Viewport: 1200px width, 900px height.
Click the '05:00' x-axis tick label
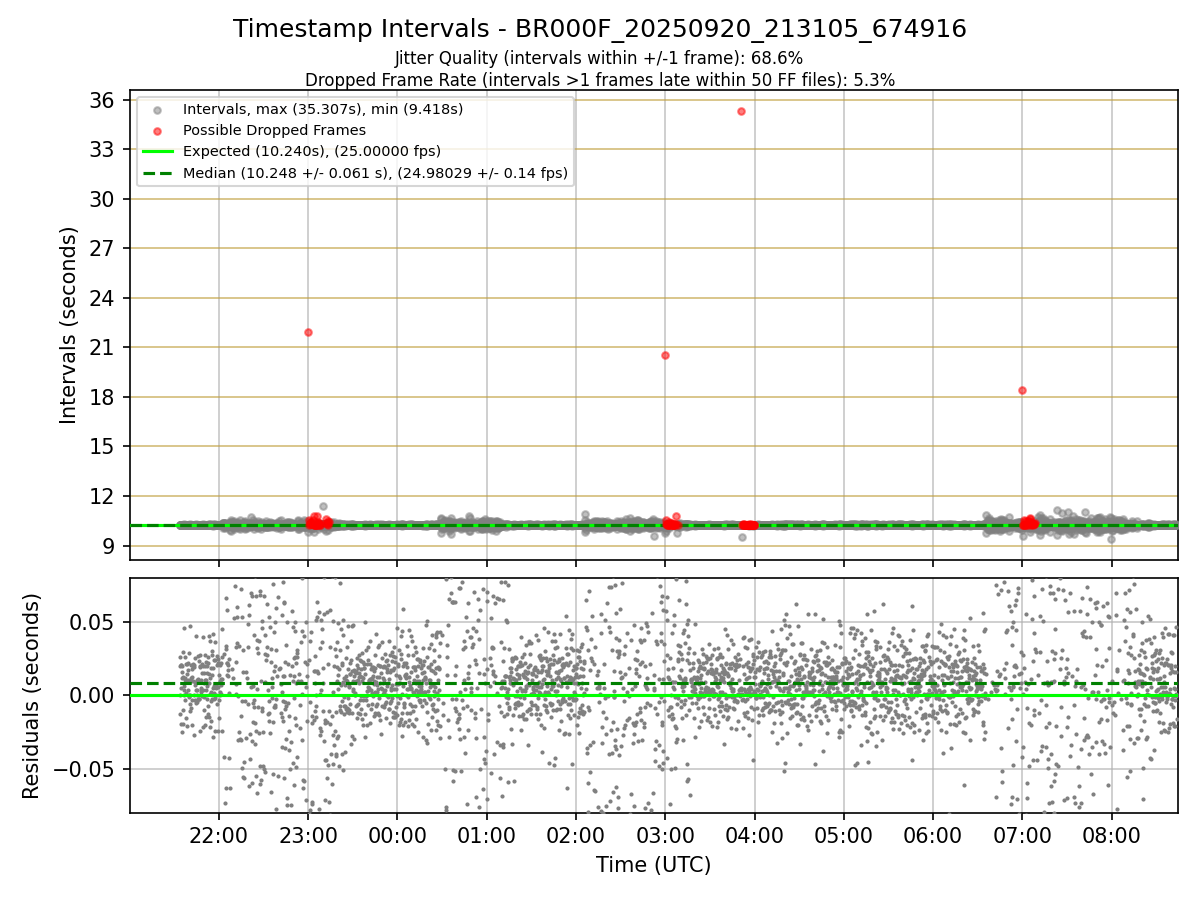click(x=843, y=837)
